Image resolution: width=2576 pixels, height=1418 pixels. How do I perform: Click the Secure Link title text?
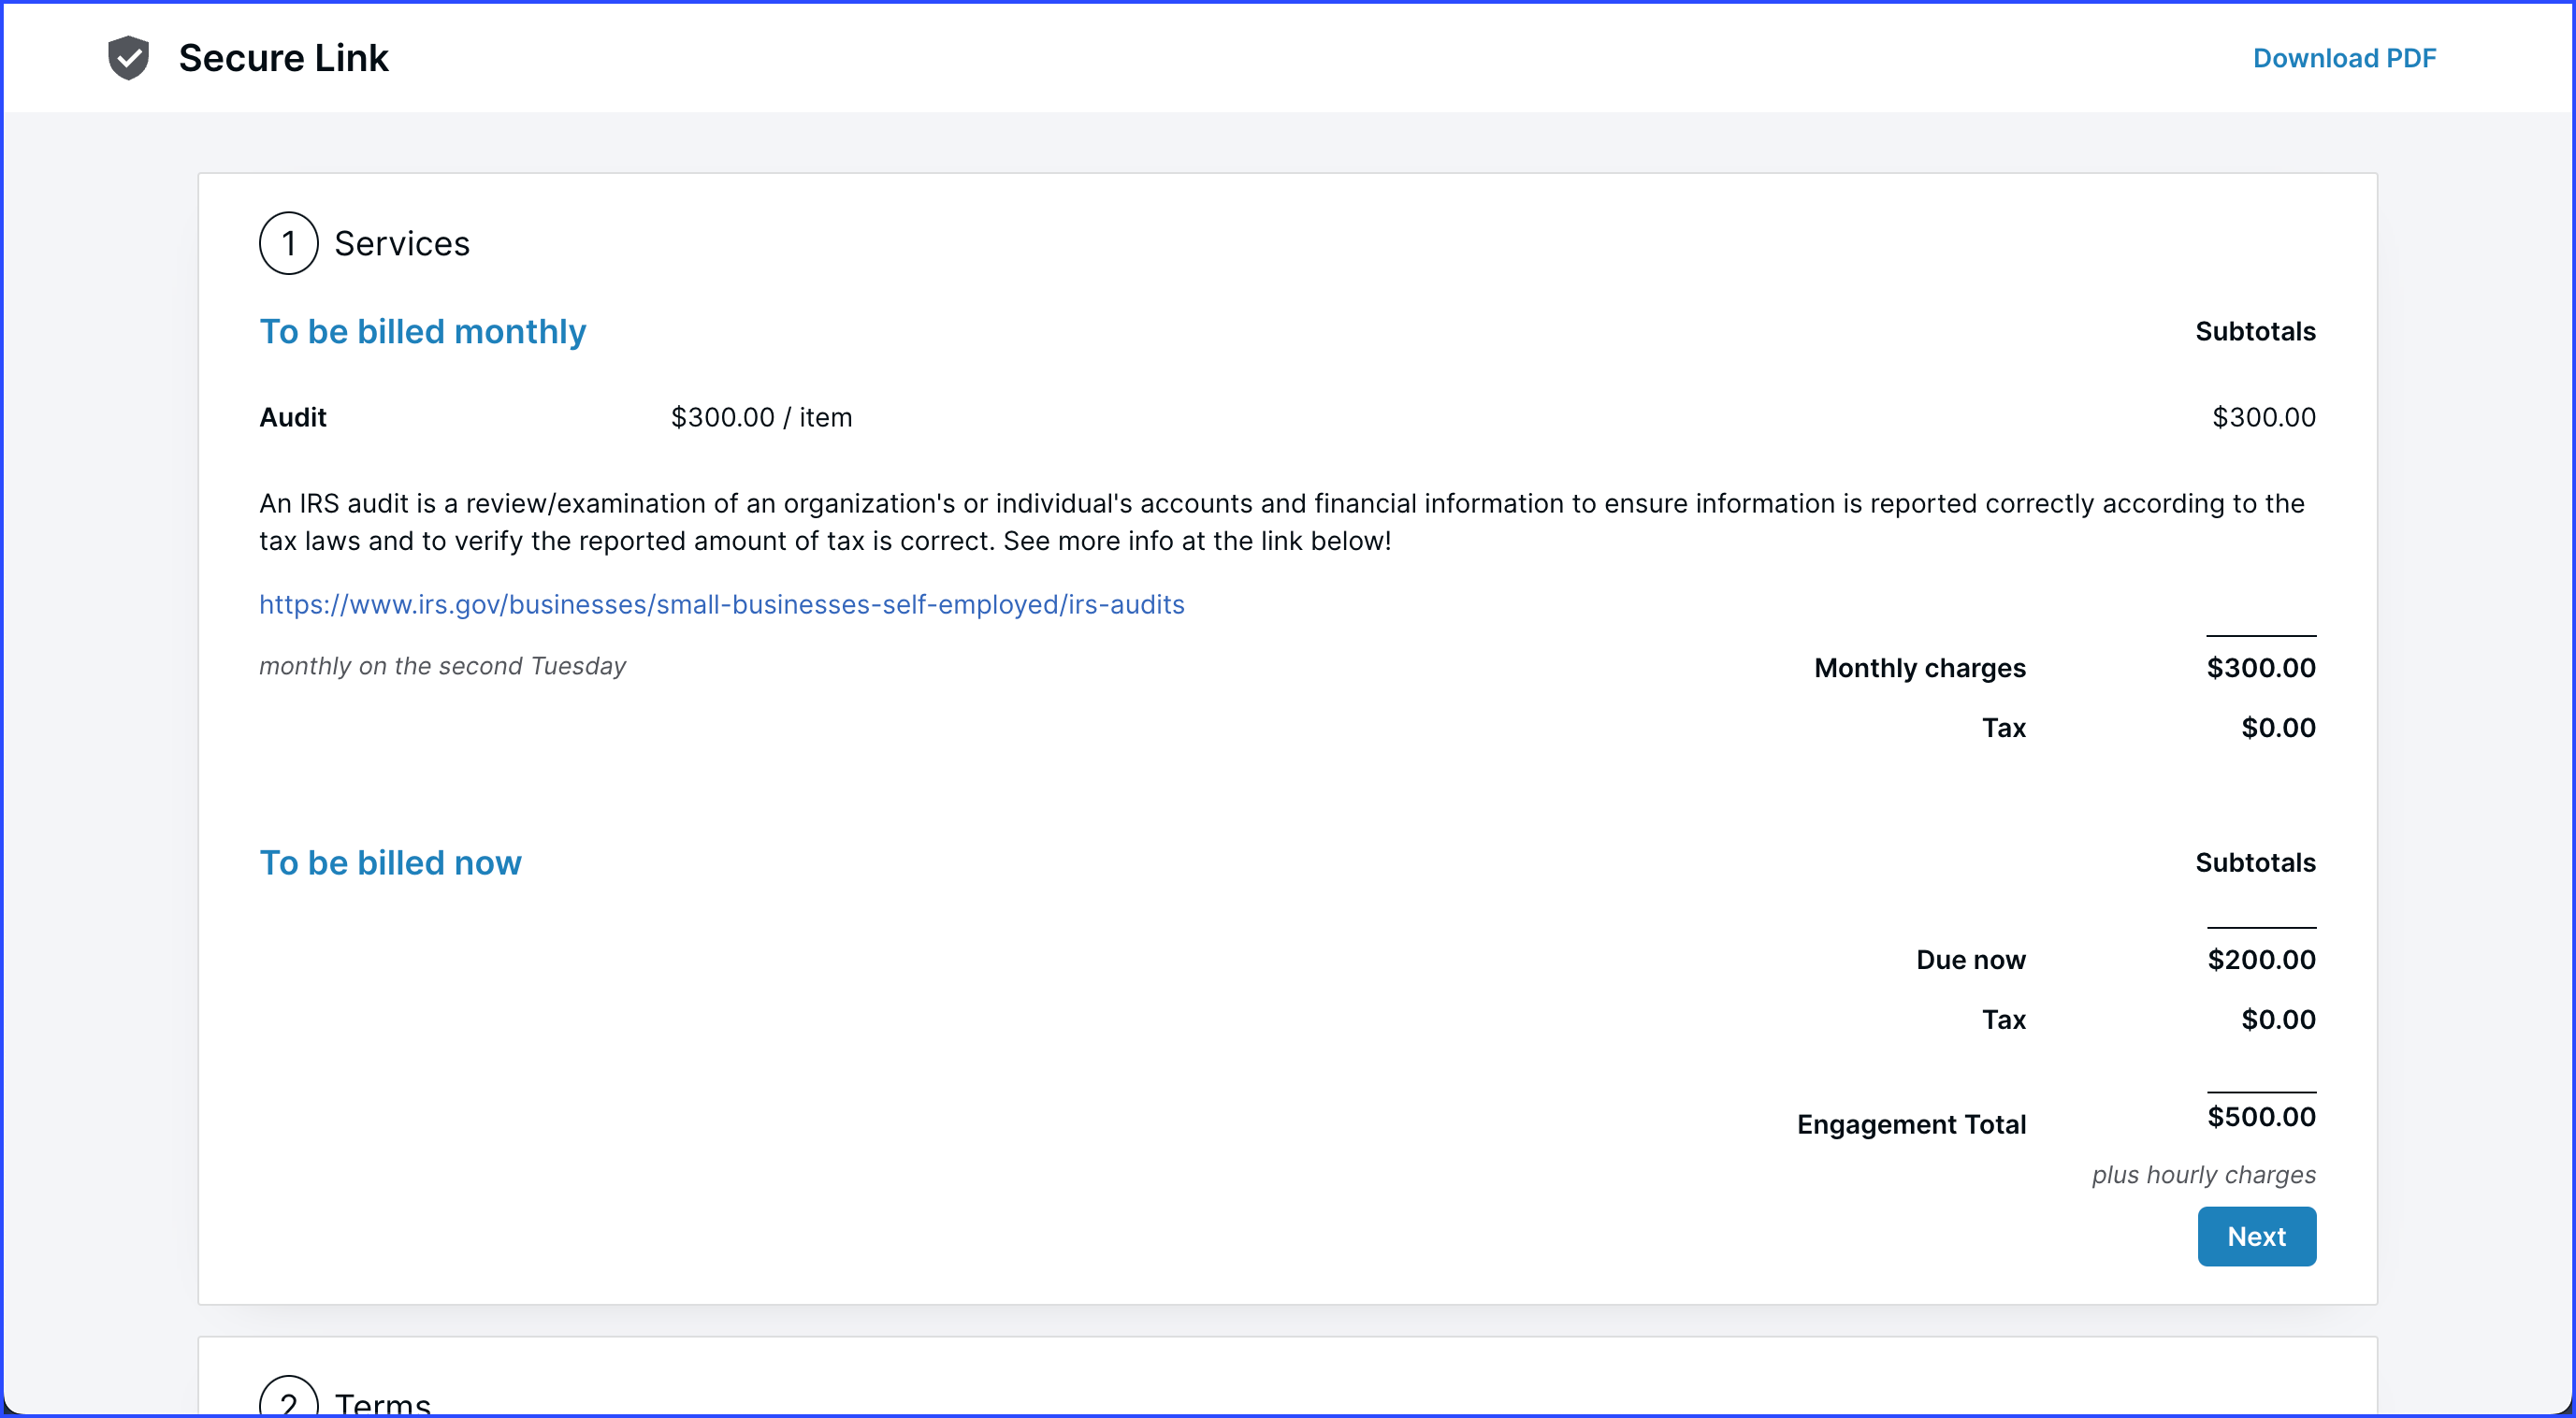pos(283,58)
